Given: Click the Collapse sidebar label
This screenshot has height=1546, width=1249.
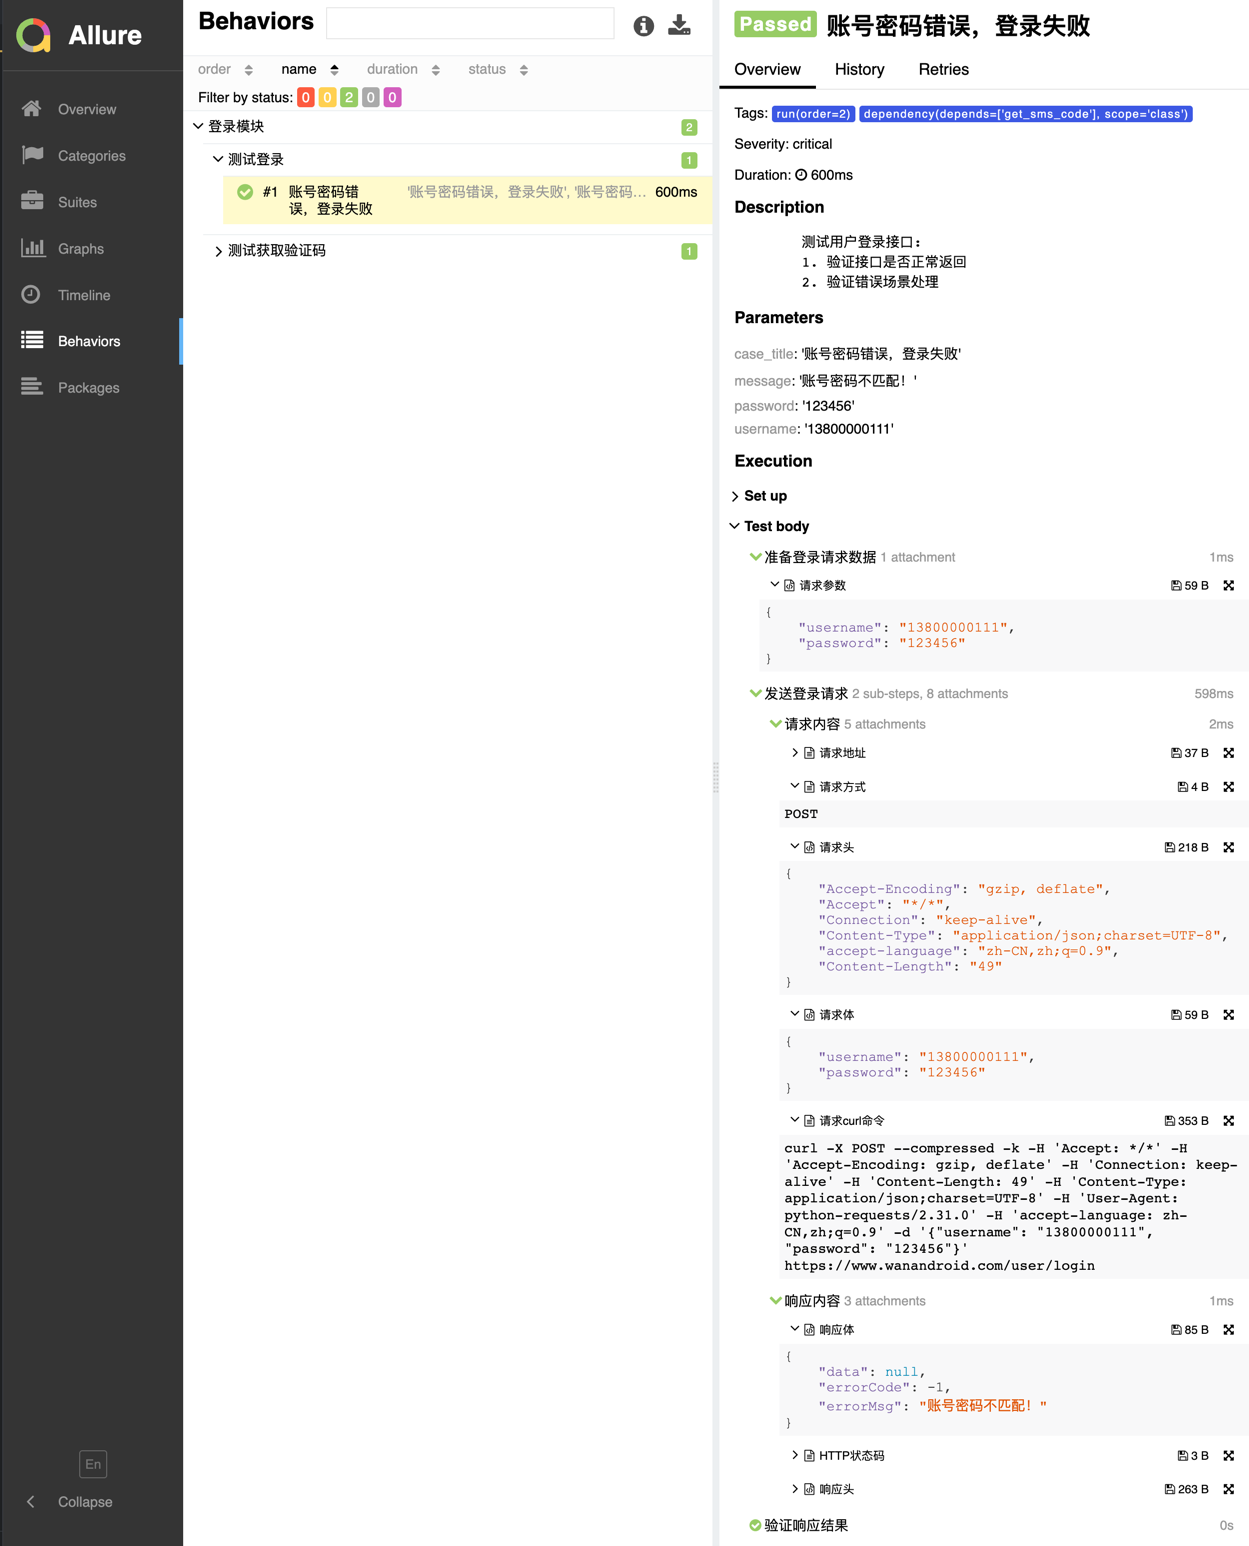Looking at the screenshot, I should coord(85,1502).
